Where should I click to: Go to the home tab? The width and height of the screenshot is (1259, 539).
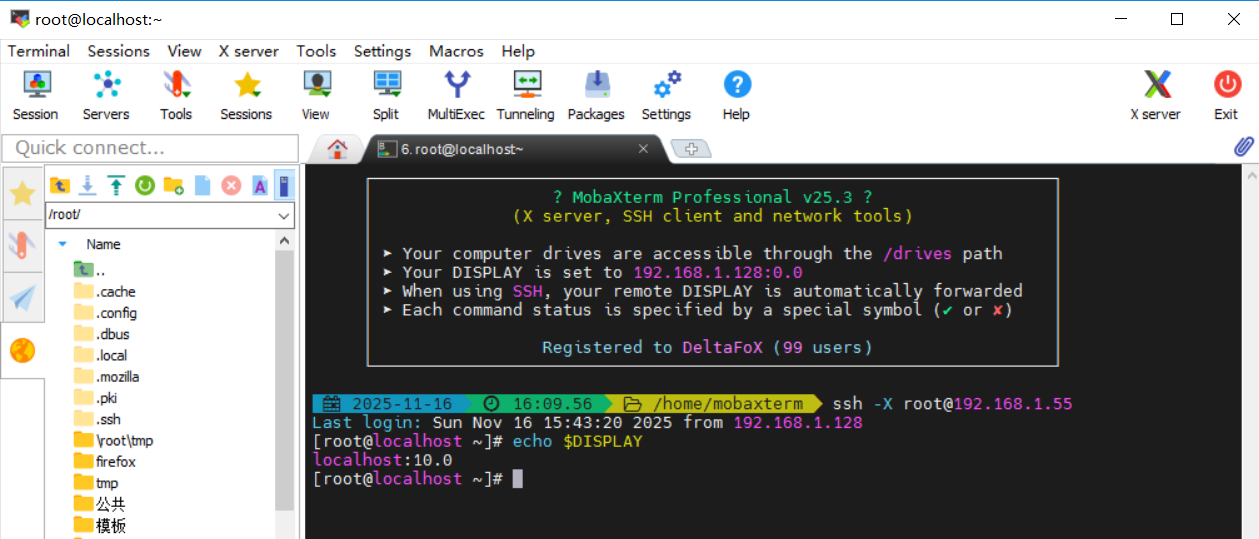338,149
